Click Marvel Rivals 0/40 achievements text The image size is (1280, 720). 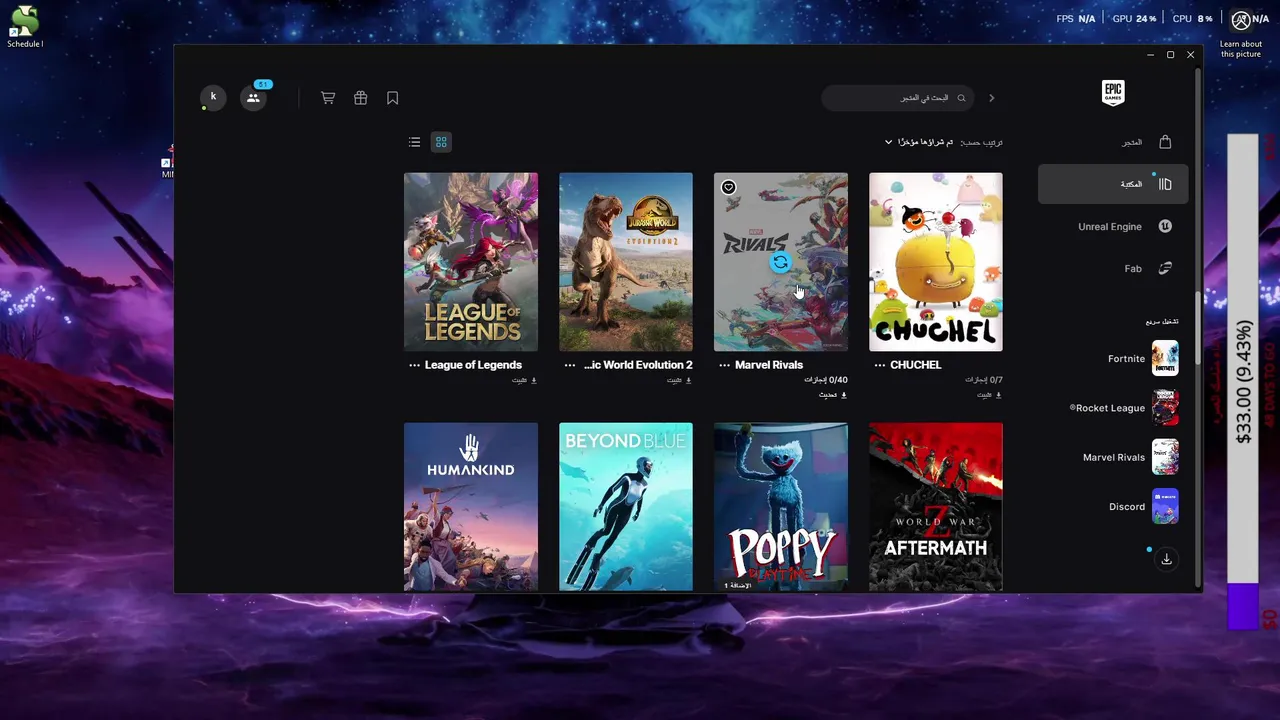826,380
